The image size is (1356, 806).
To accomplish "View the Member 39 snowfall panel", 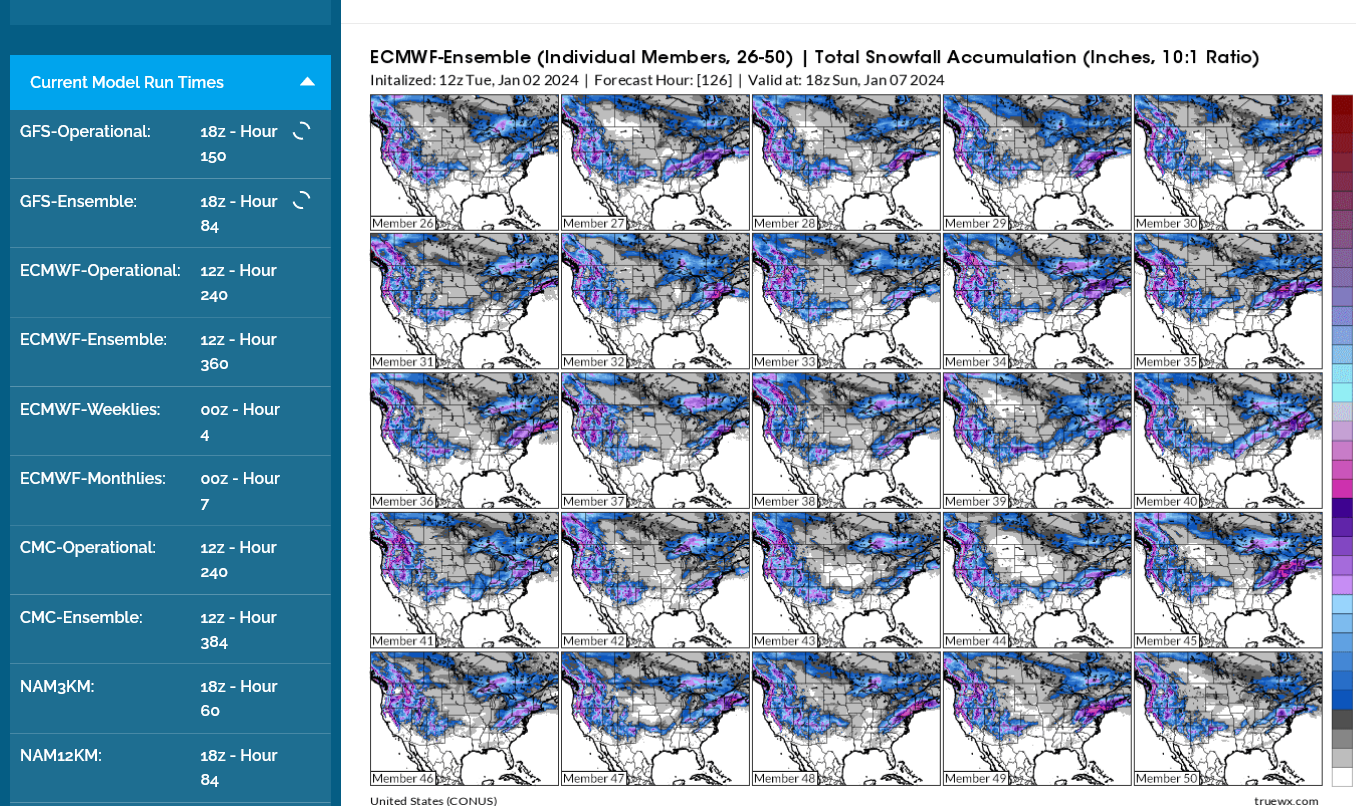I will 1036,440.
